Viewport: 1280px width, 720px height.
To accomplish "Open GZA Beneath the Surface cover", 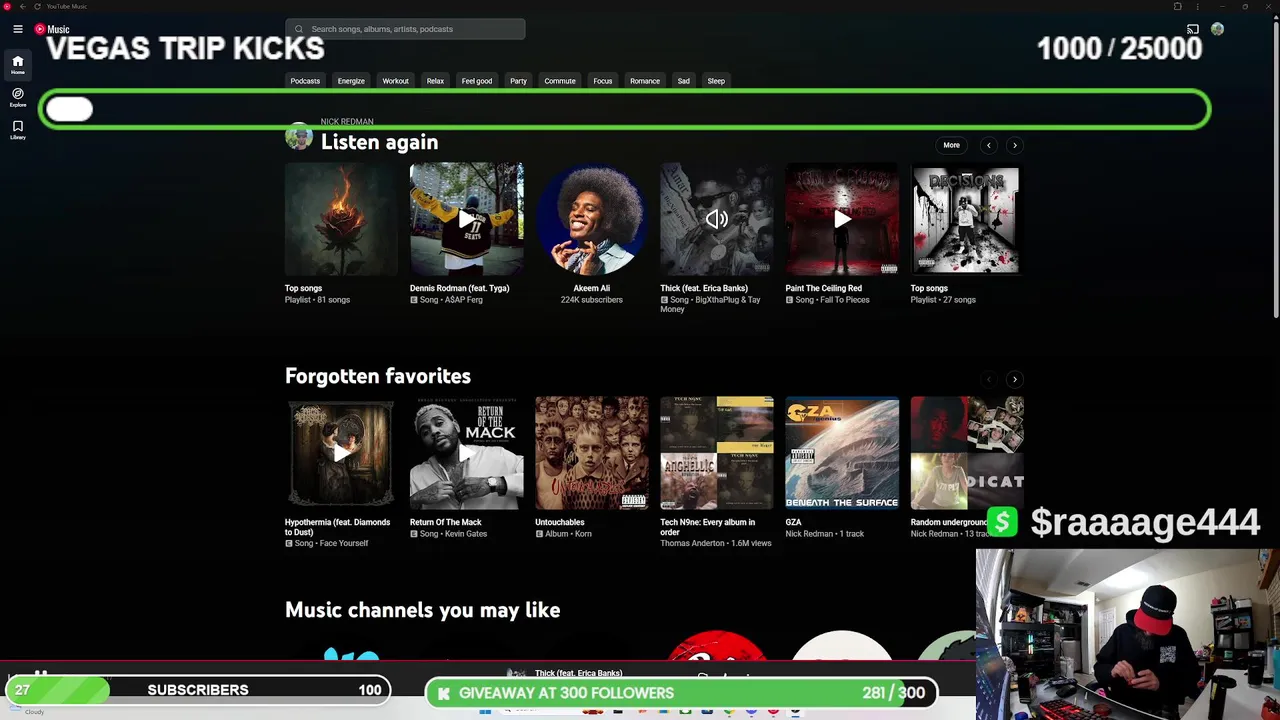I will [x=842, y=453].
